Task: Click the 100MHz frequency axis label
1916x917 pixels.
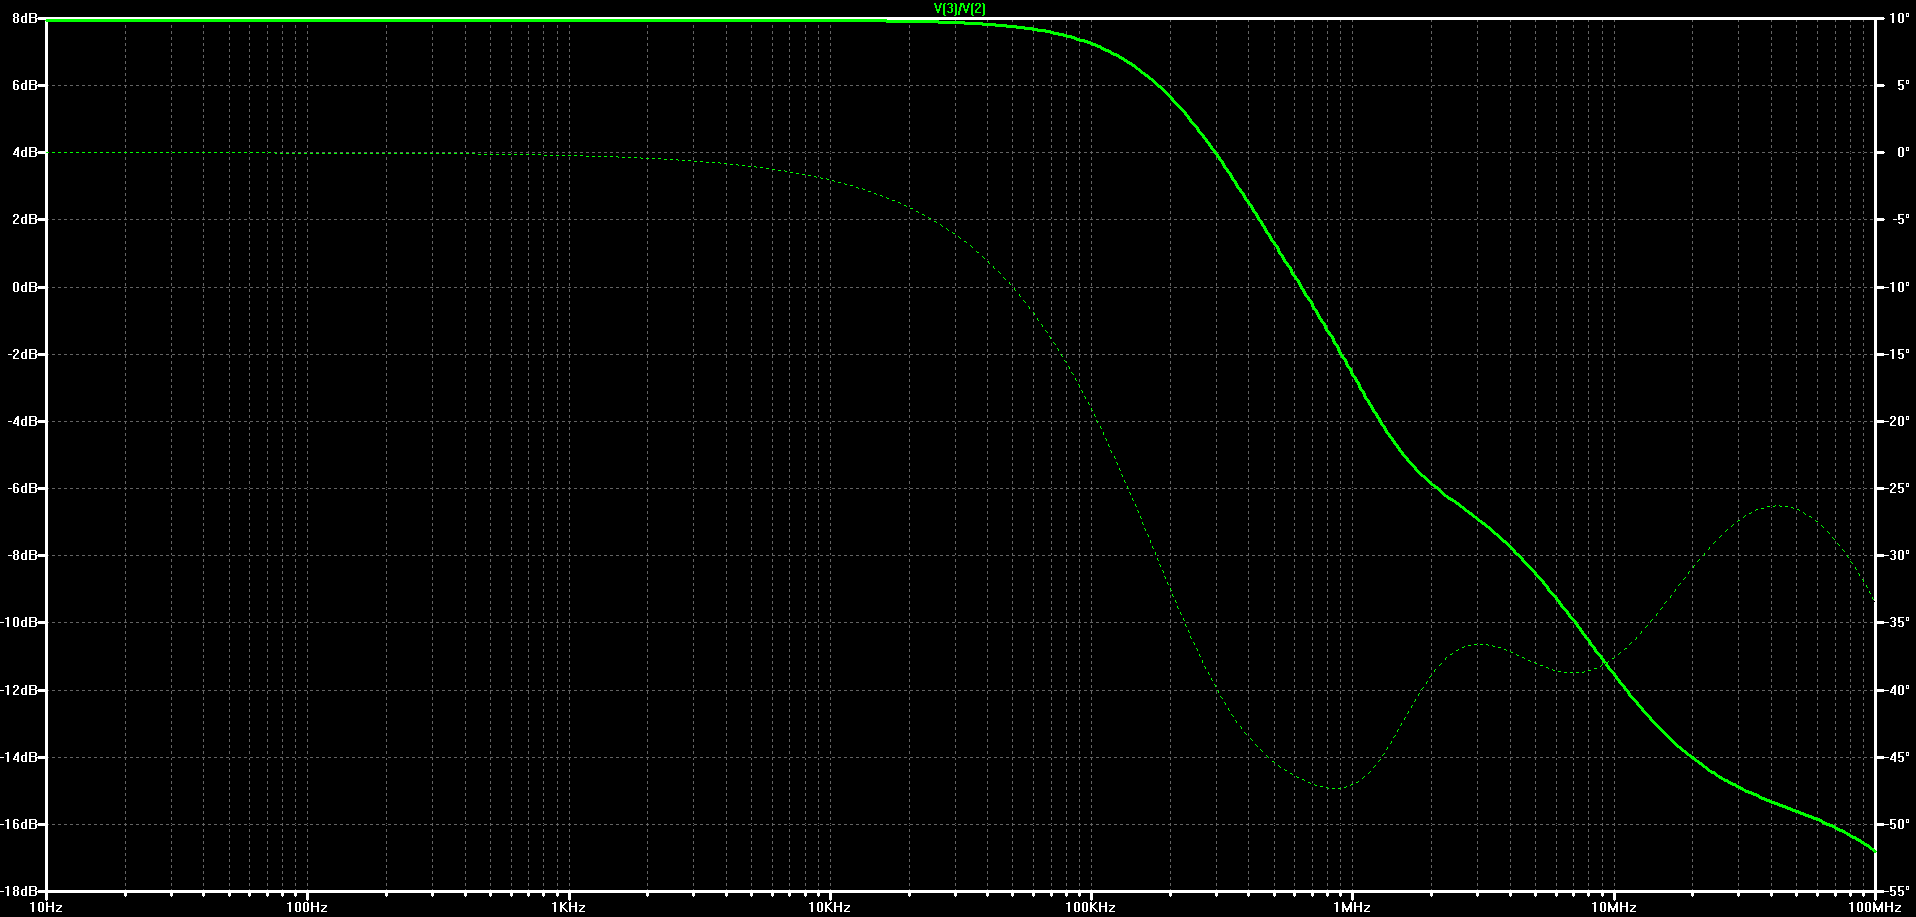Action: pyautogui.click(x=1874, y=907)
